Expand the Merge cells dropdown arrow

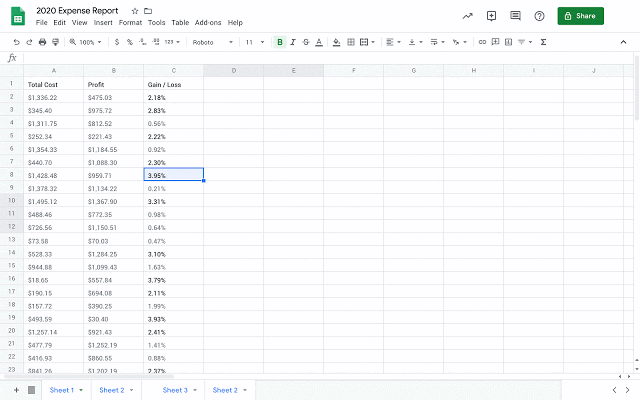click(373, 42)
